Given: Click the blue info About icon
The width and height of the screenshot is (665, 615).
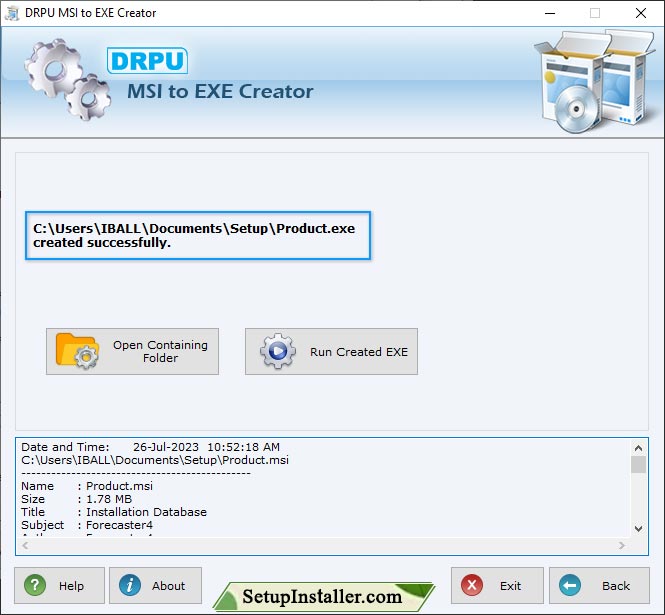Looking at the screenshot, I should 130,585.
